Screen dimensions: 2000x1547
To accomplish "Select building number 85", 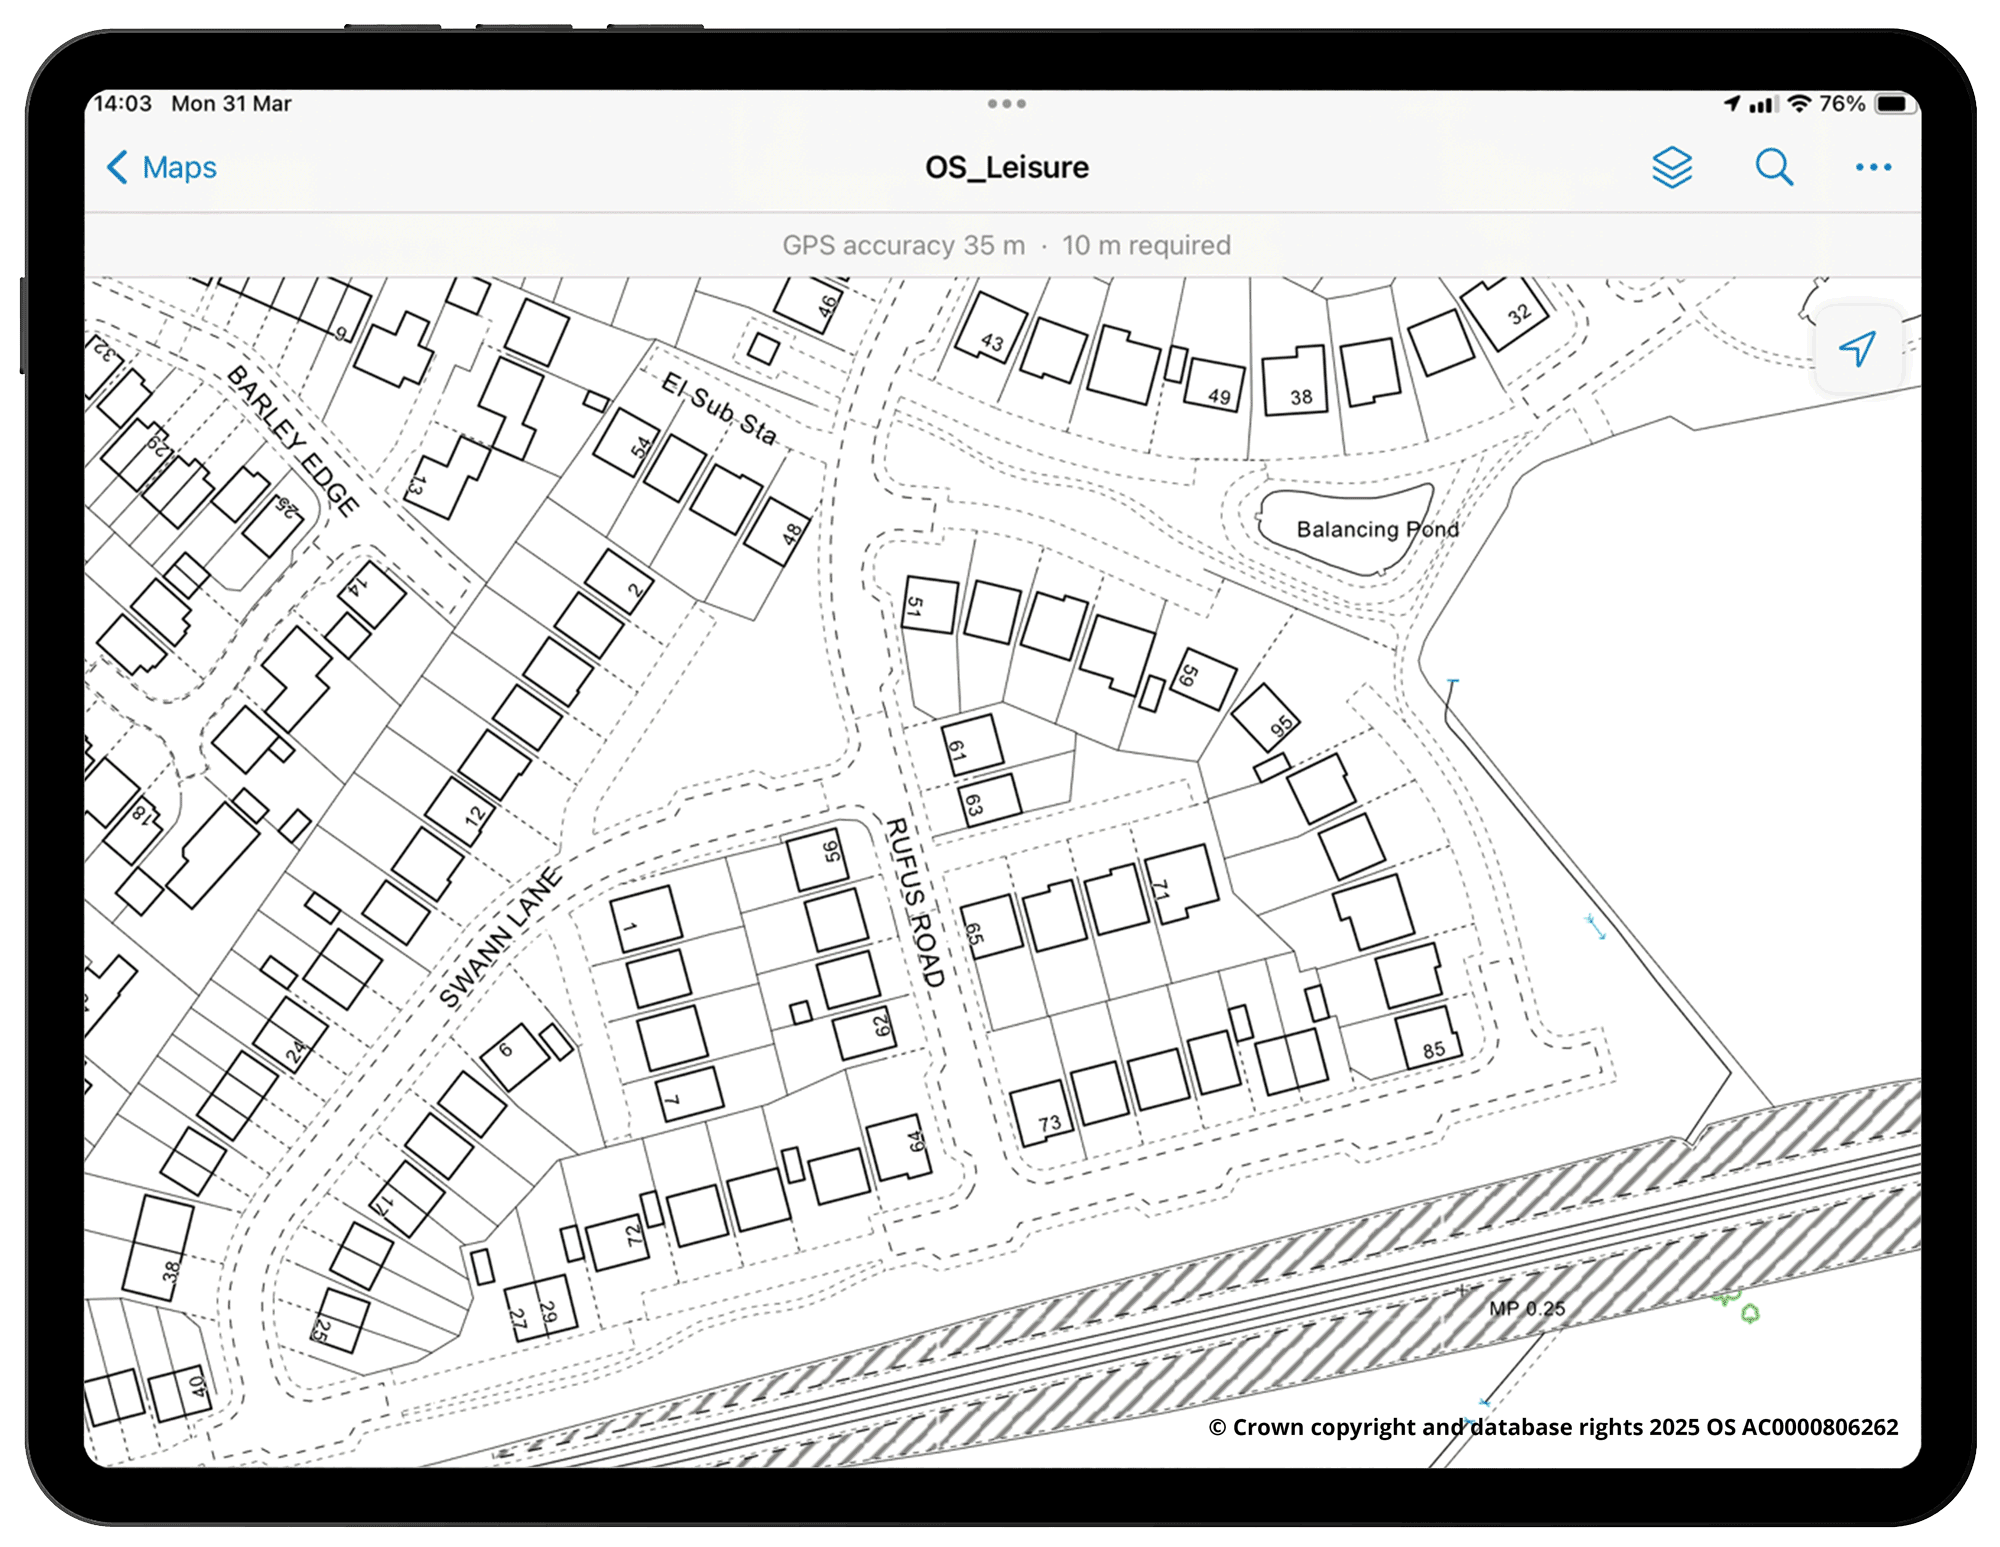I will [1430, 1040].
